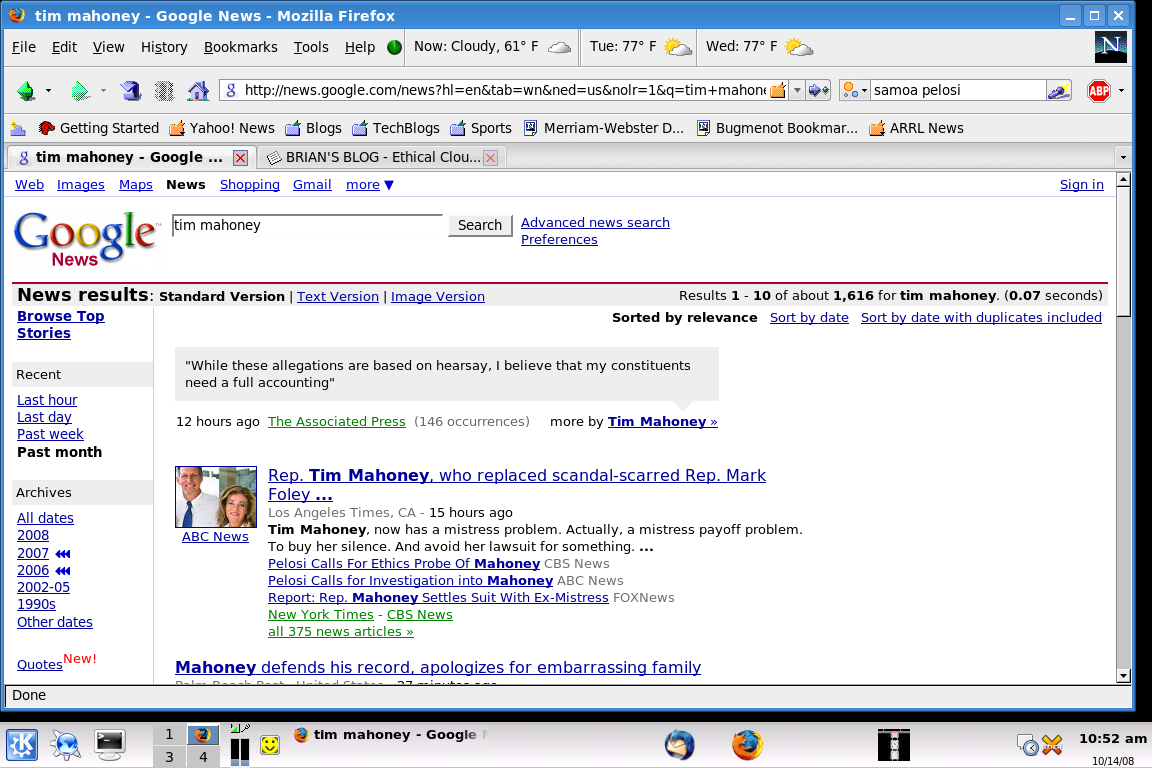Click the samoa pelosi search box

click(957, 90)
